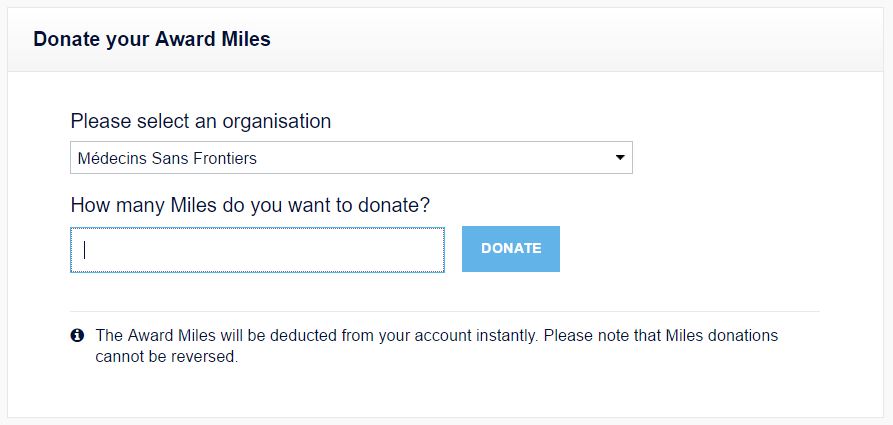Click the "How many Miles" question label

250,205
